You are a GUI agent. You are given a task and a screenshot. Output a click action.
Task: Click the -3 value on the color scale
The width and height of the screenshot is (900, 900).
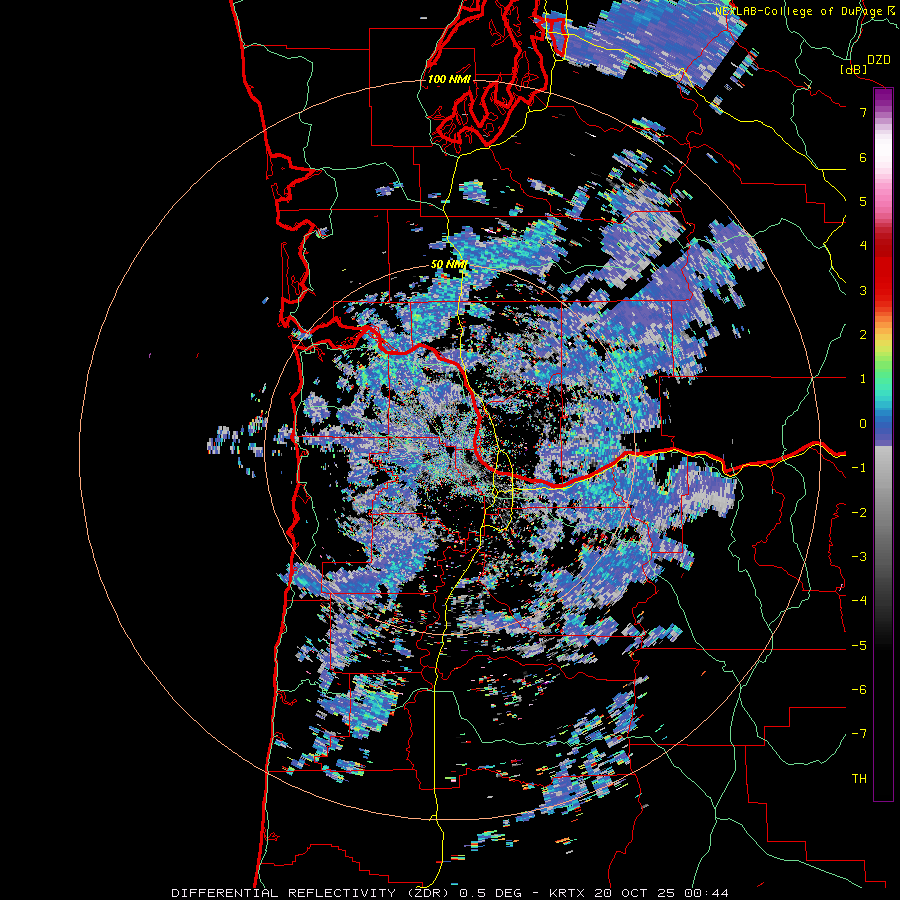859,556
